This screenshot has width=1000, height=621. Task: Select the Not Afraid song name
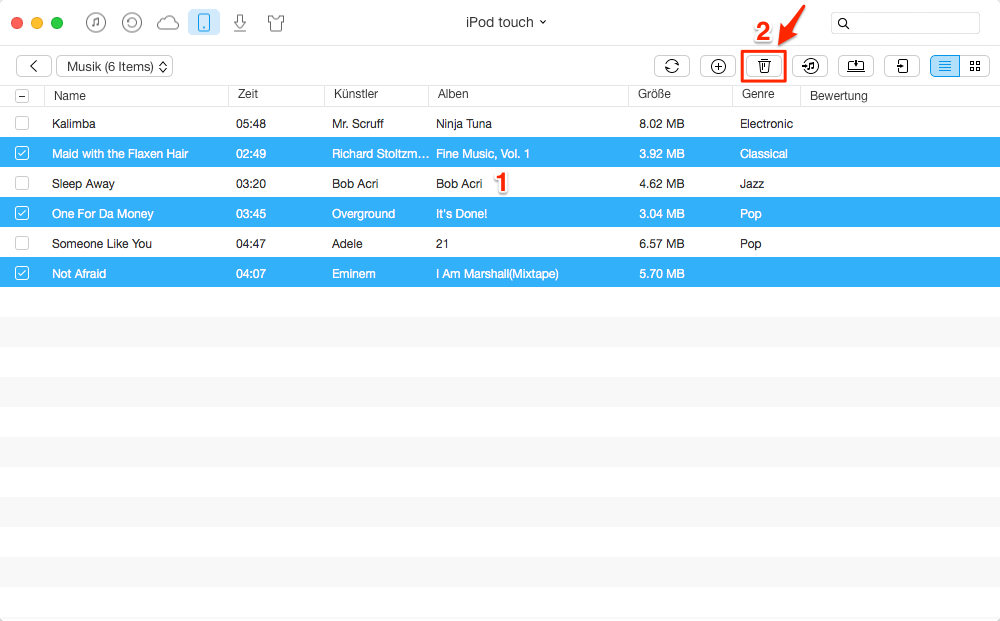[79, 274]
